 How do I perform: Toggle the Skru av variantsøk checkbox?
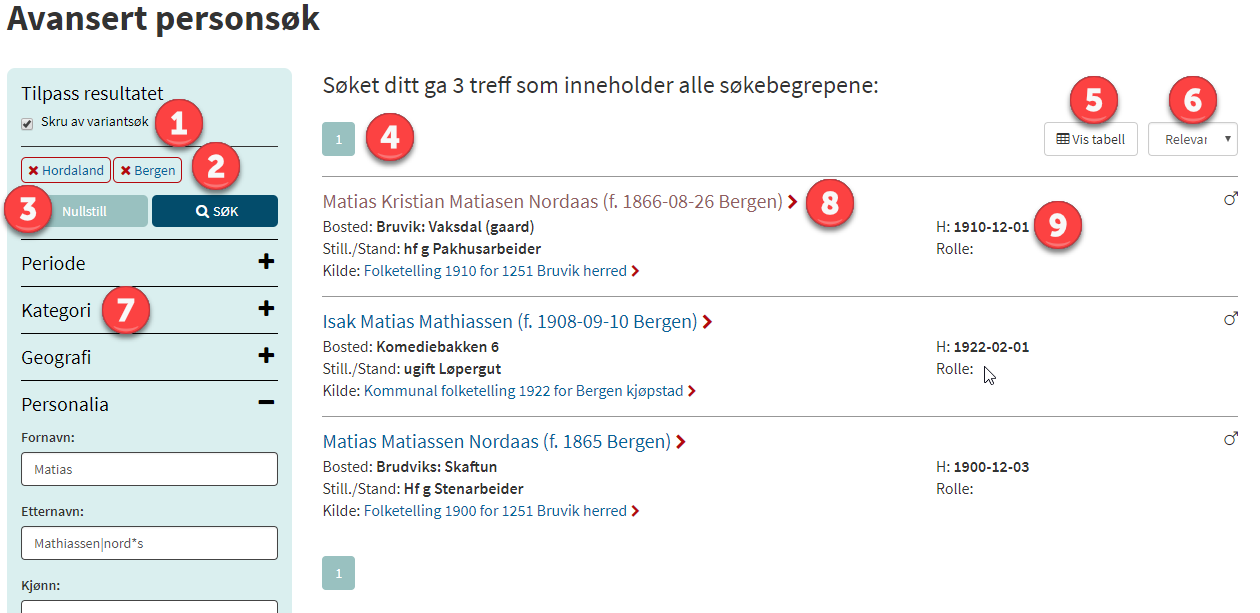click(28, 123)
